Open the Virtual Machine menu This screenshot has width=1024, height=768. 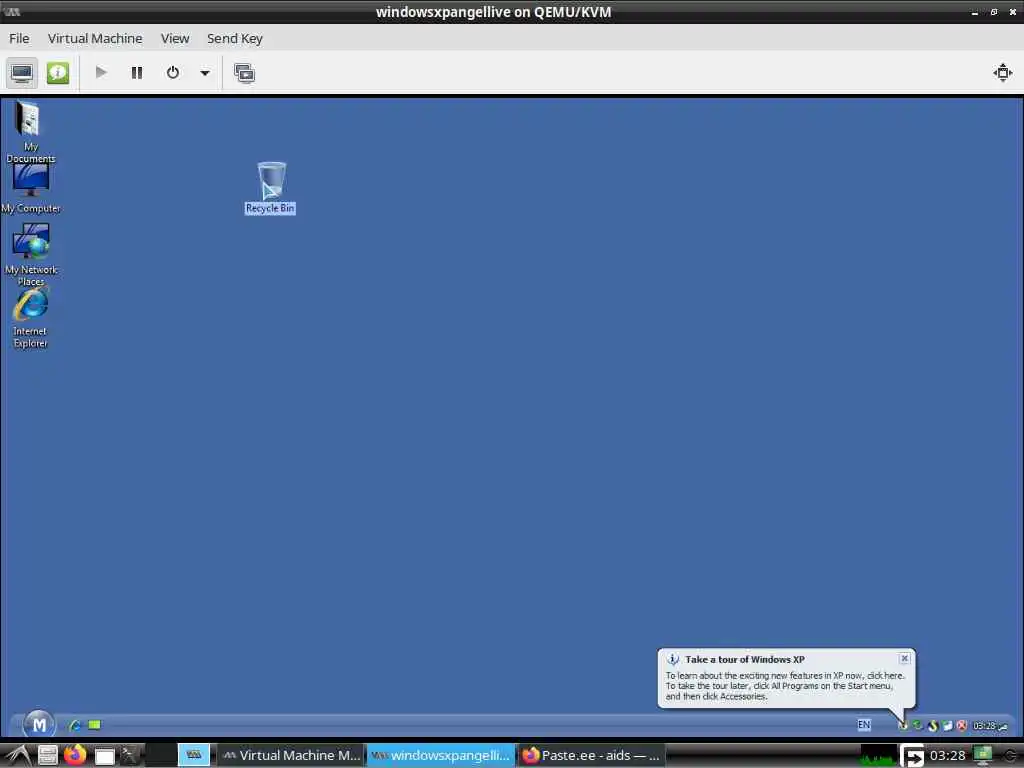[95, 39]
